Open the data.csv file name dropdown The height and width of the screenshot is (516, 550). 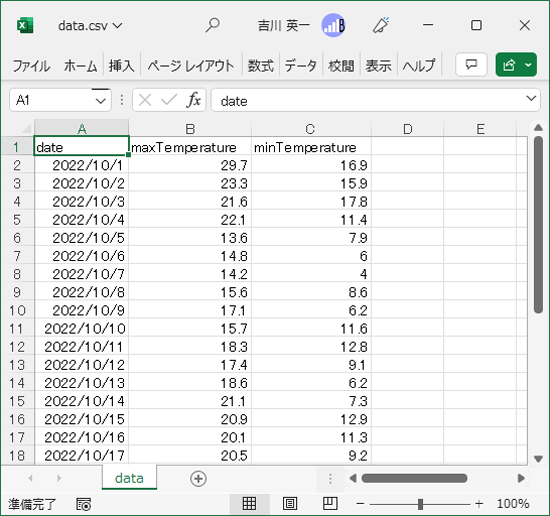pos(90,26)
